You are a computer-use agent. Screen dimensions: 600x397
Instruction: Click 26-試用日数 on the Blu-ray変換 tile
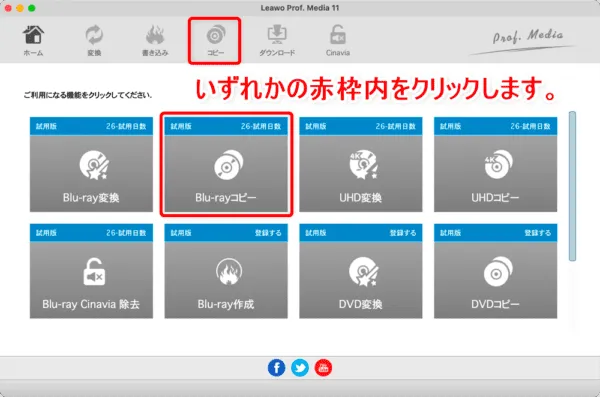point(126,126)
